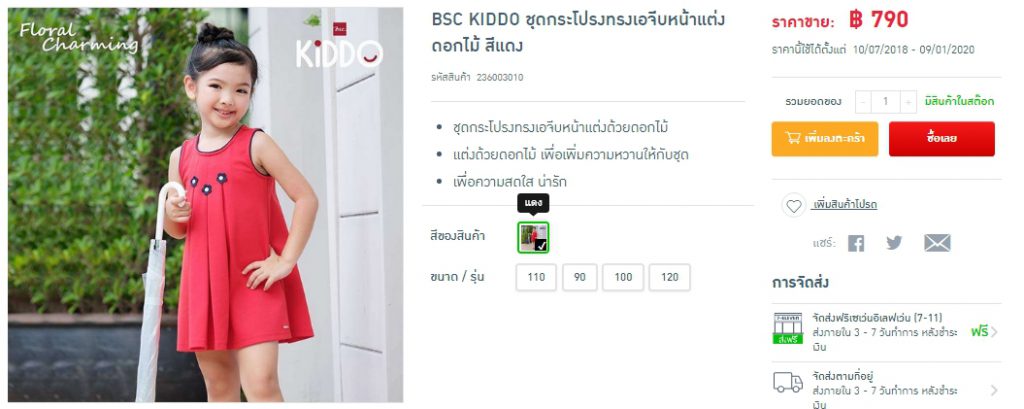The width and height of the screenshot is (1024, 409).
Task: Click the shopping cart icon on orange button
Action: (793, 138)
